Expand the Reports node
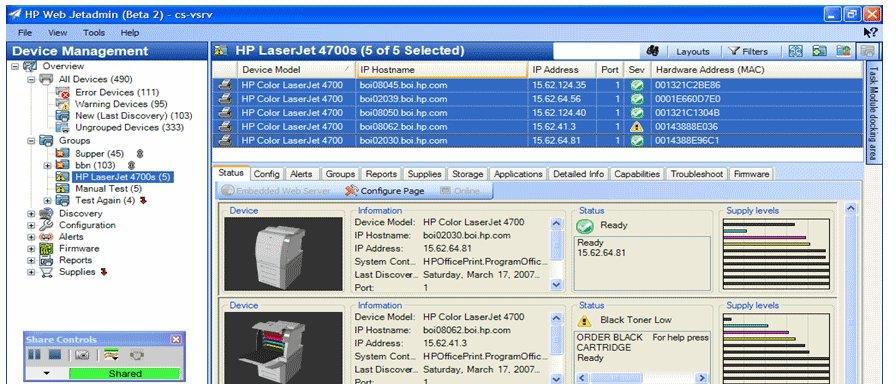The image size is (896, 384). (31, 261)
